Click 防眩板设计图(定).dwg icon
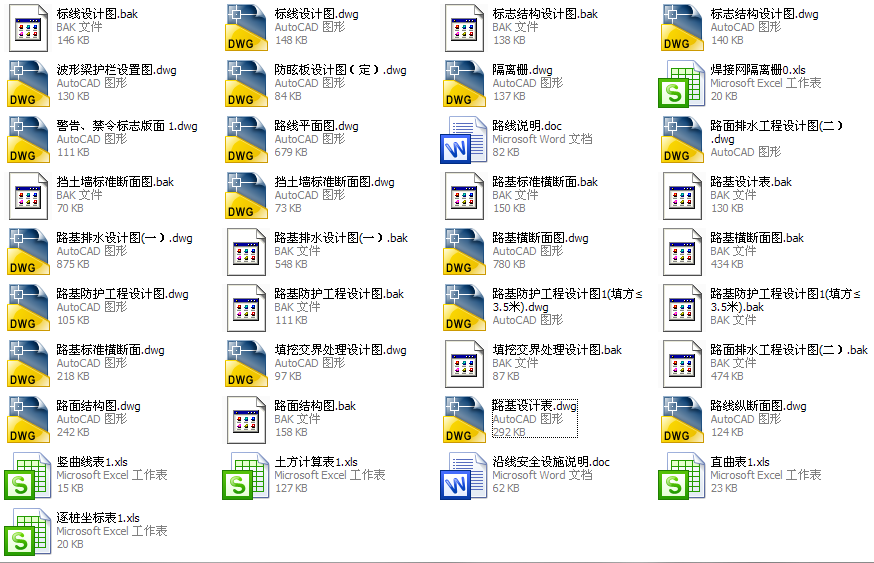The height and width of the screenshot is (563, 874). [246, 84]
